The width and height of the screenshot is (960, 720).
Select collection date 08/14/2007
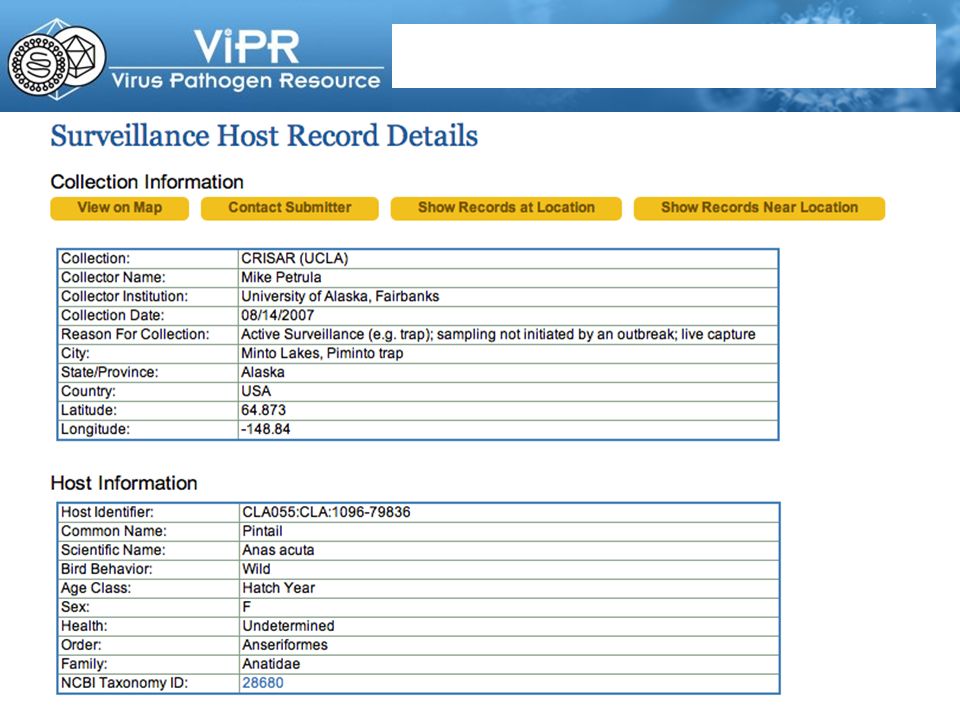tap(277, 315)
